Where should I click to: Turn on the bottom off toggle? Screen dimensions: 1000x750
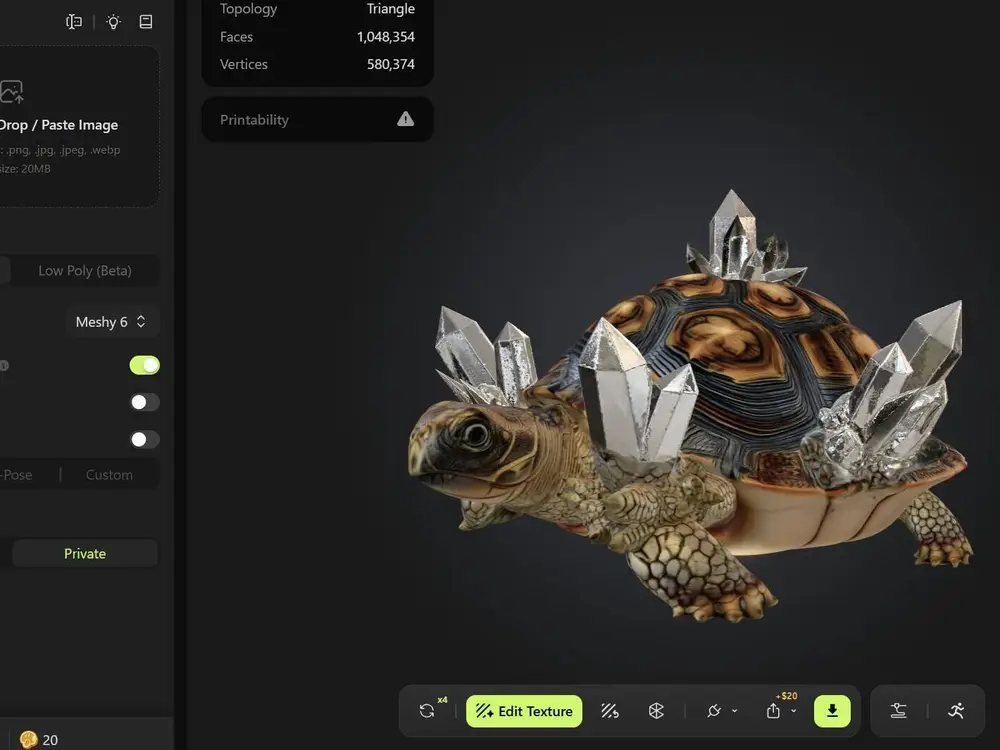145,439
